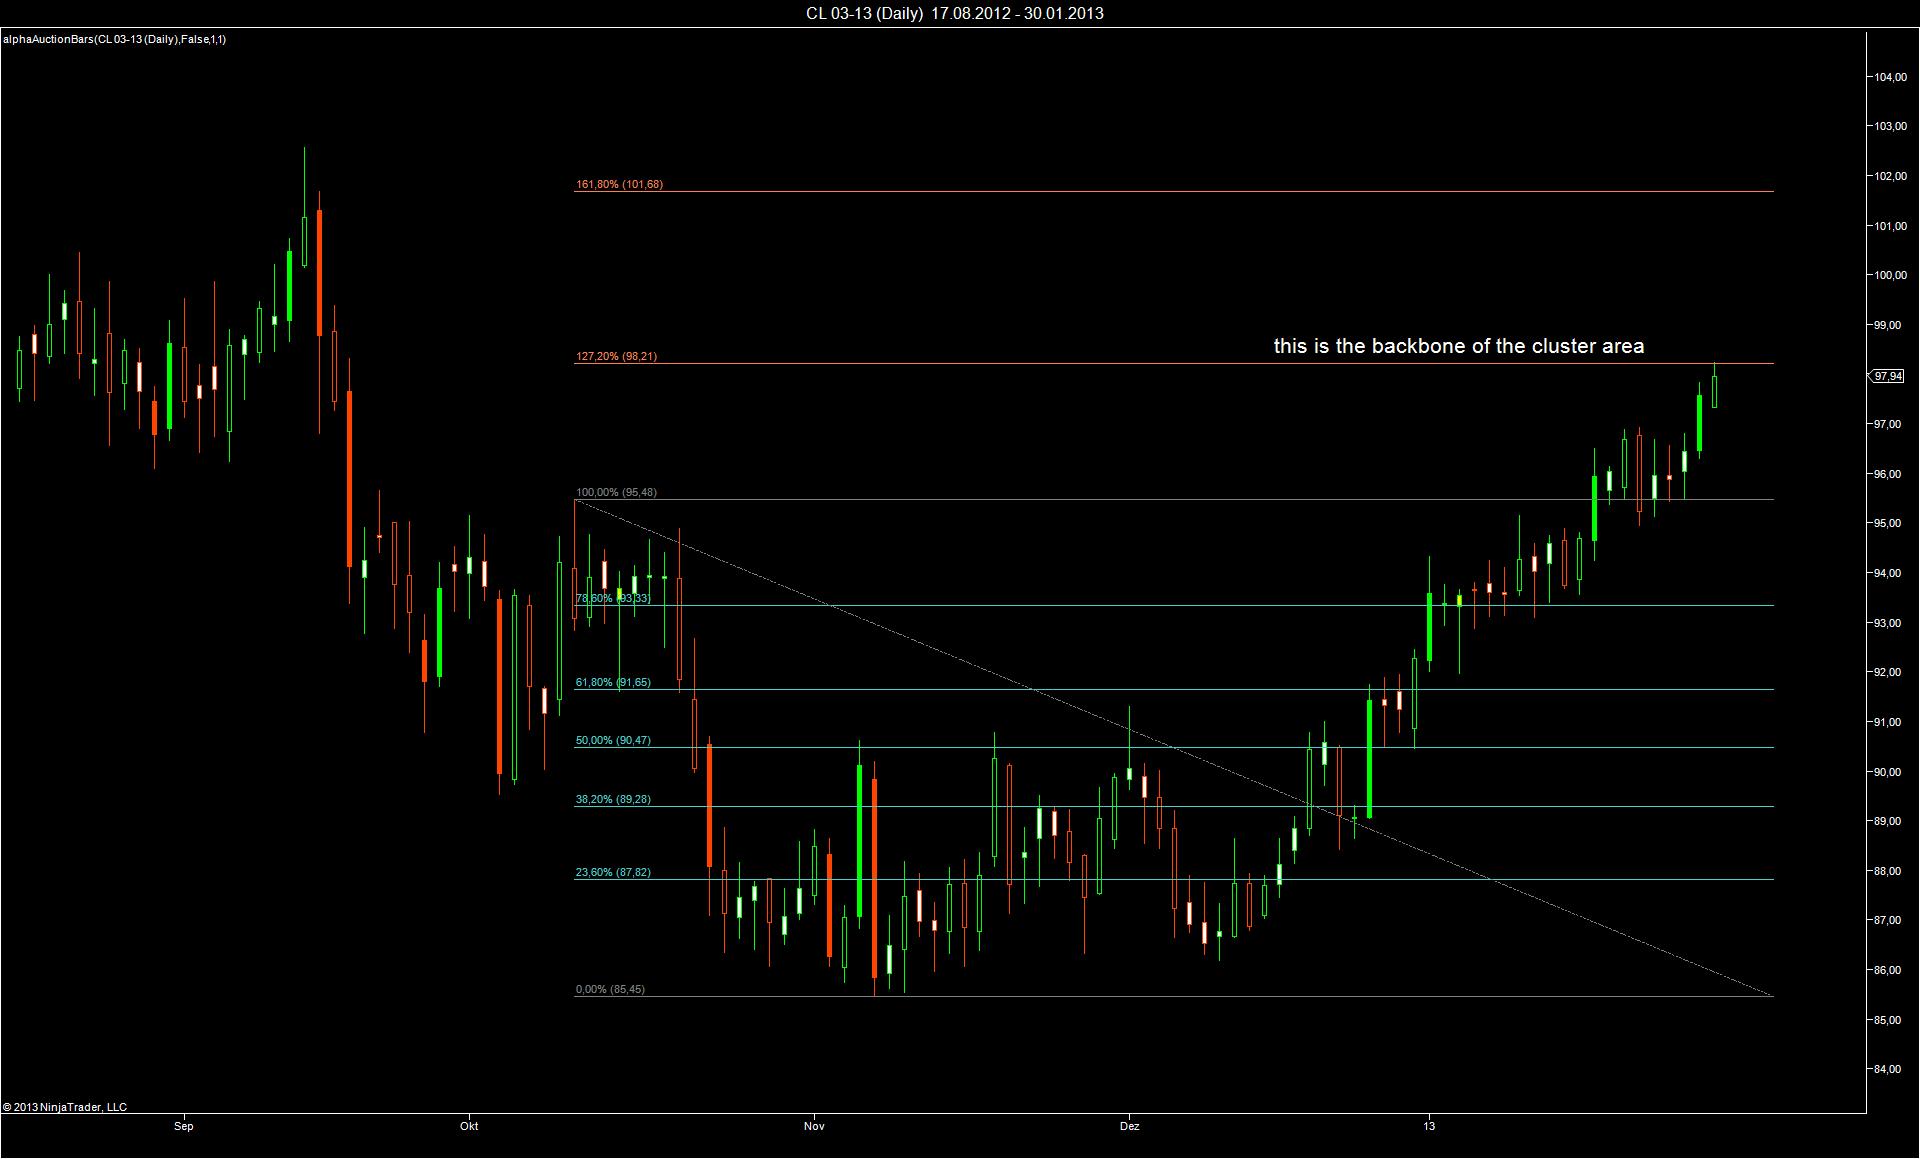Click the Dez label on the time axis
1920x1159 pixels.
tap(1129, 1127)
